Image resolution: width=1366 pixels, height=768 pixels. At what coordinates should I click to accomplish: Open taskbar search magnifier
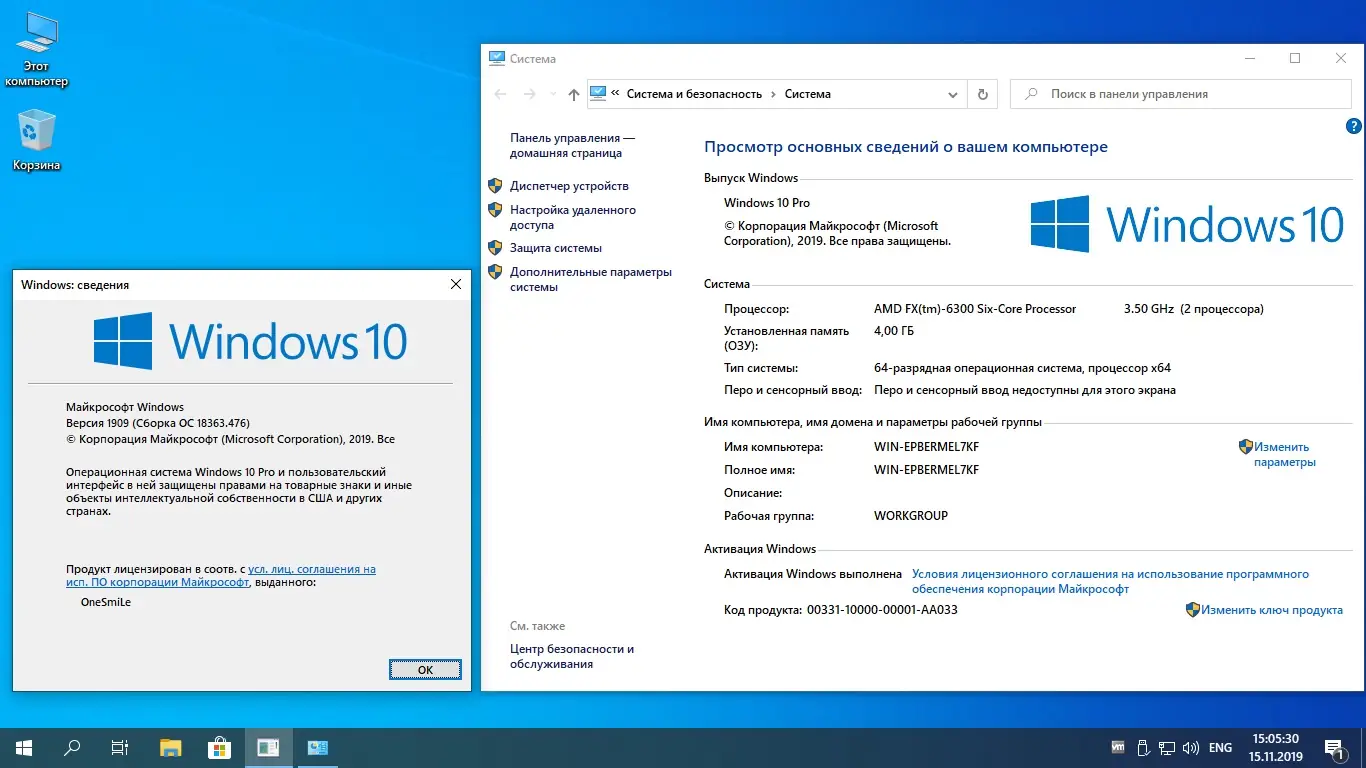click(72, 747)
